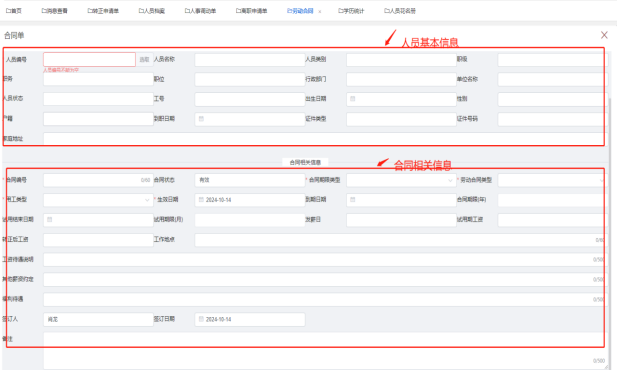Viewport: 617px width, 371px height.
Task: Click the 合同状态 field showing 有效
Action: [x=250, y=180]
